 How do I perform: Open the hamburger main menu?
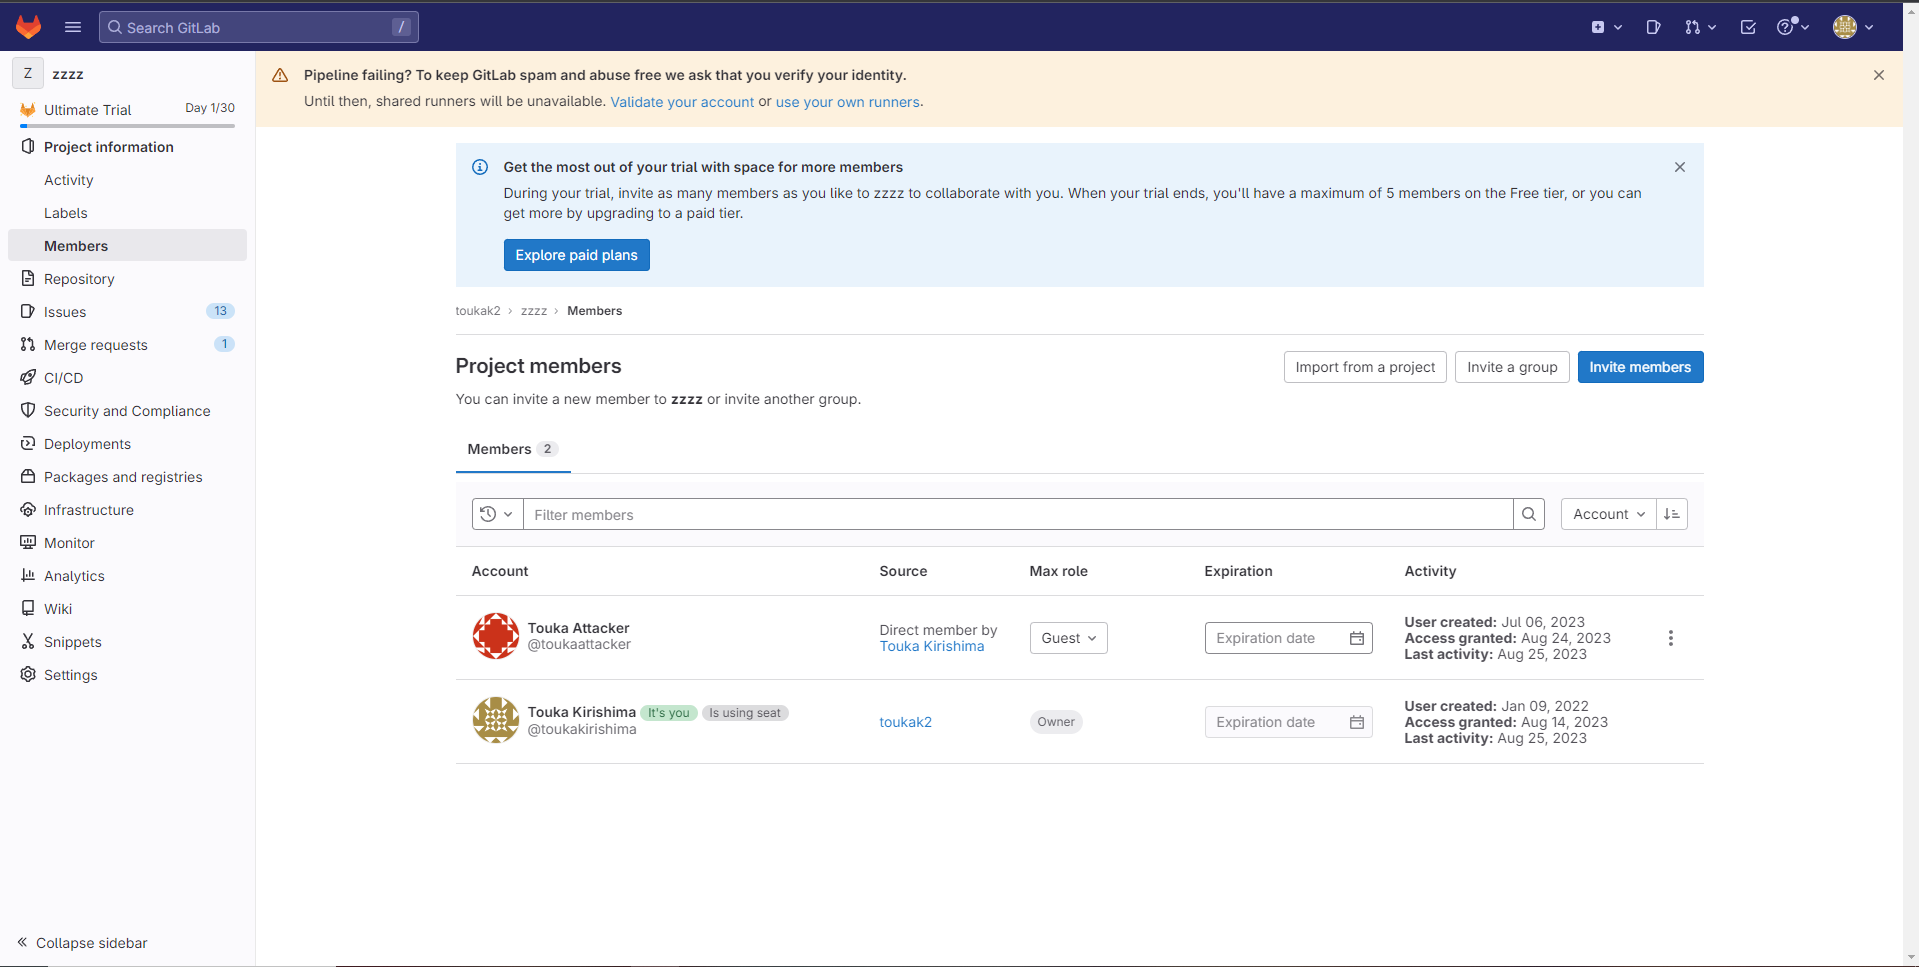(x=73, y=27)
